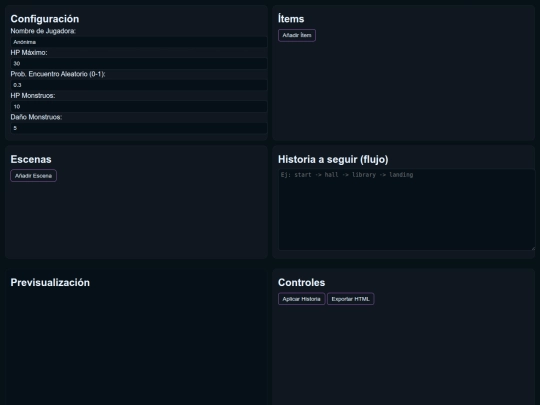Viewport: 540px width, 405px height.
Task: Focus the HP Máximo input field
Action: click(139, 63)
